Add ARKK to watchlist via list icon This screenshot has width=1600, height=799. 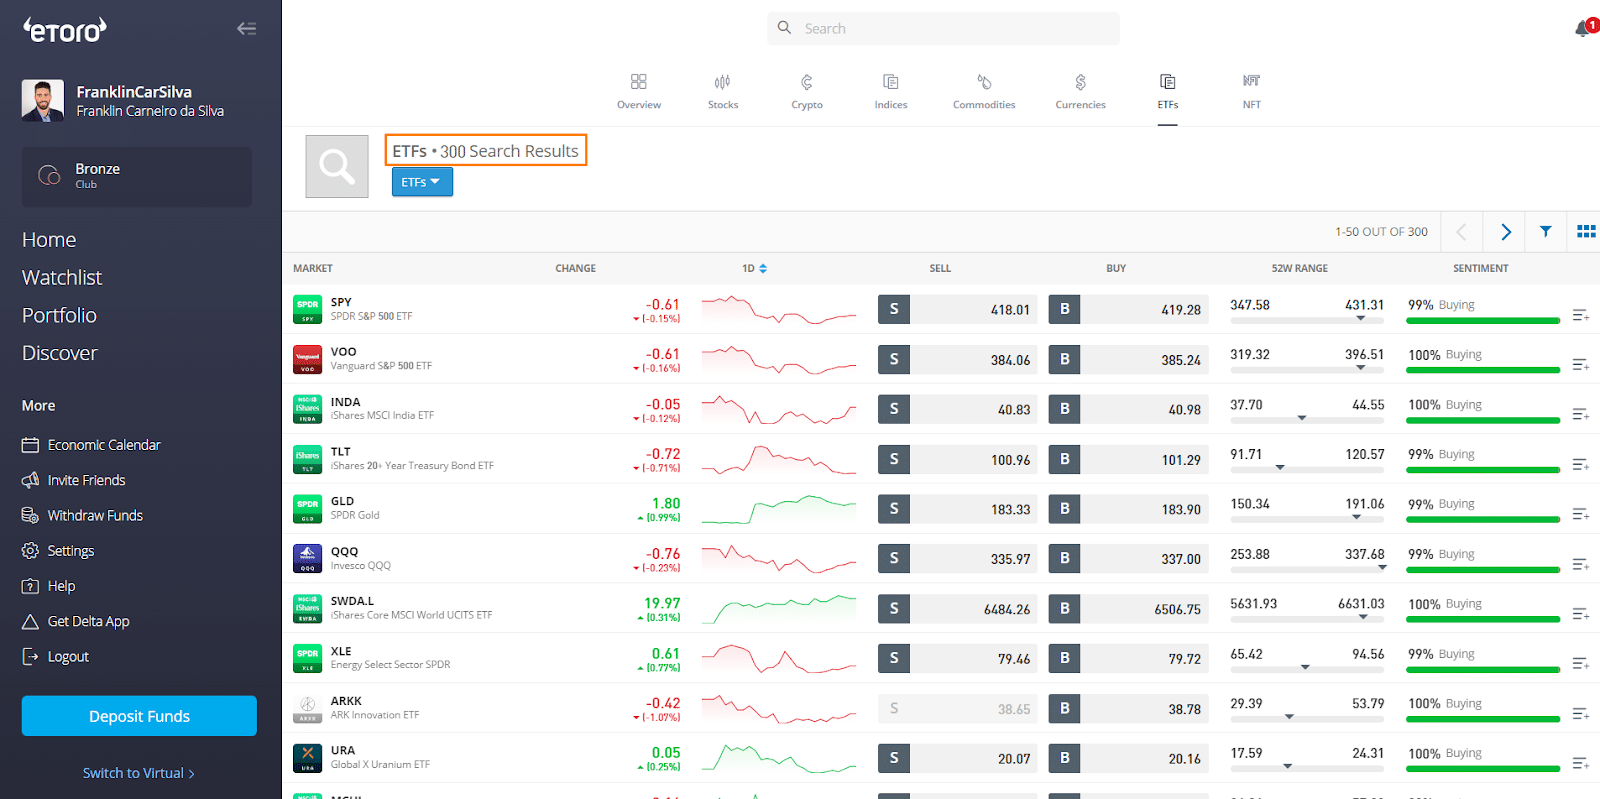pos(1581,713)
